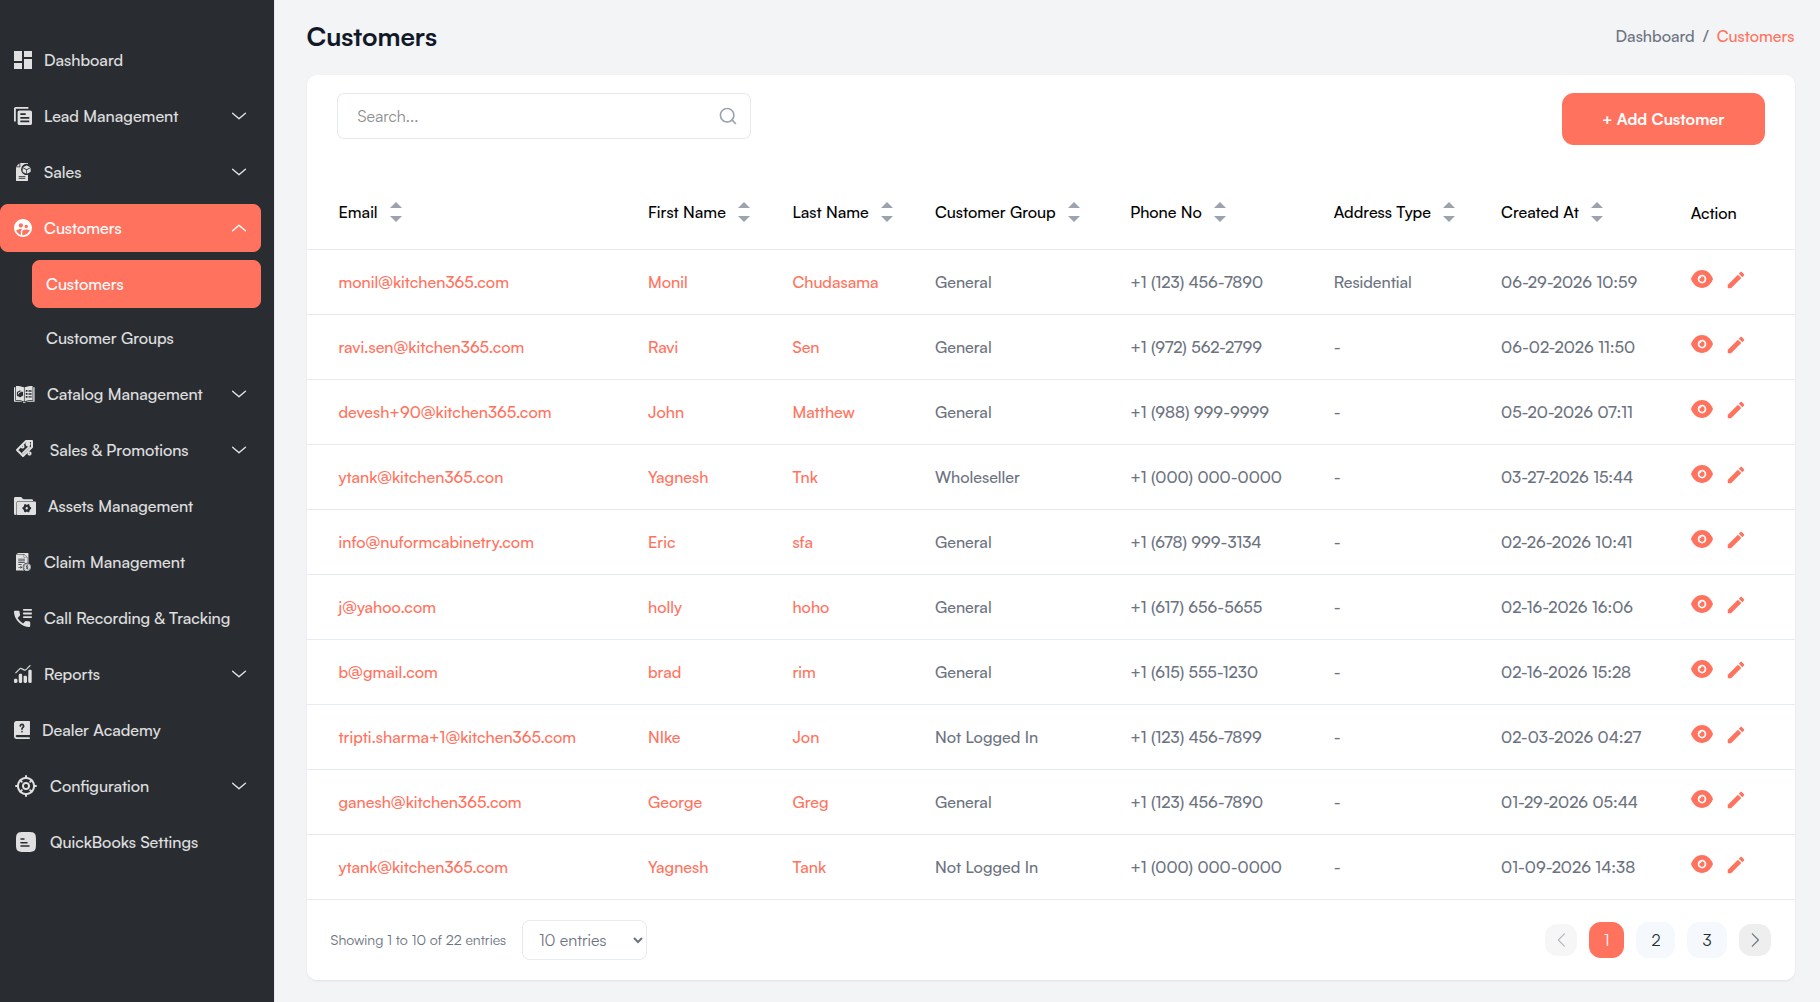Go to page 2
The height and width of the screenshot is (1002, 1820).
coord(1656,940)
